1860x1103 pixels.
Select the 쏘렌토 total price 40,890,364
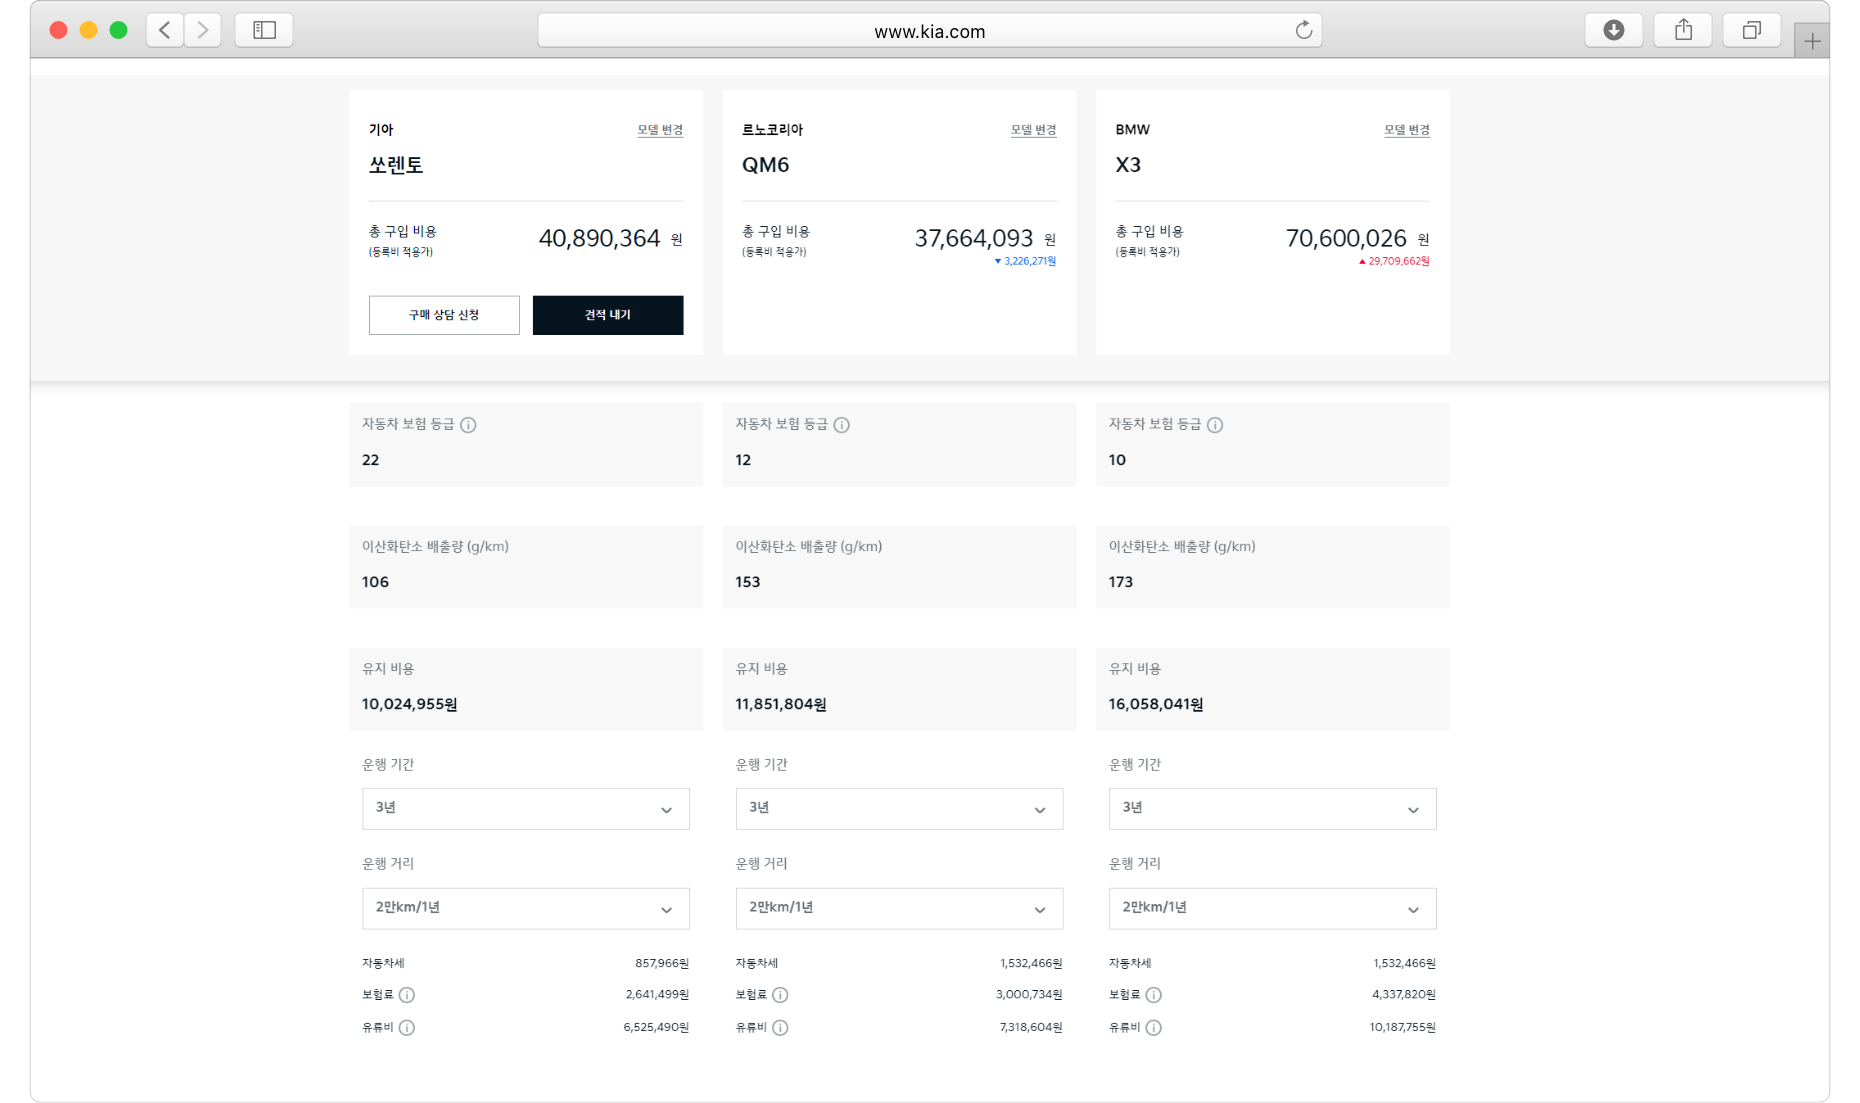[x=599, y=238]
